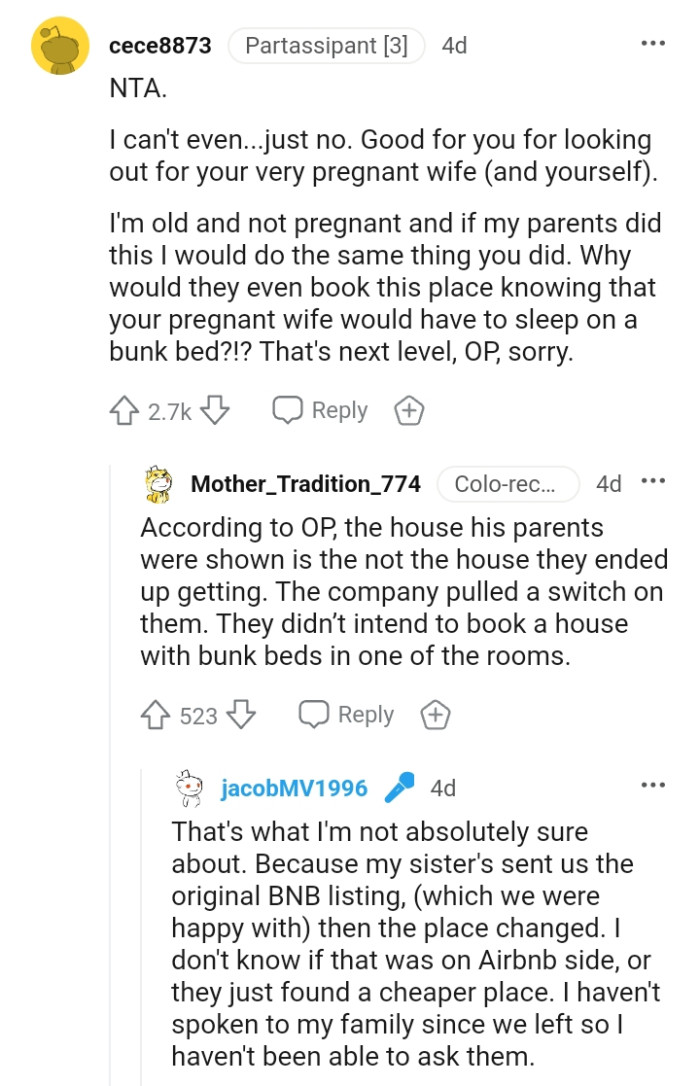
Task: Reply to cece8873's comment
Action: click(x=339, y=410)
